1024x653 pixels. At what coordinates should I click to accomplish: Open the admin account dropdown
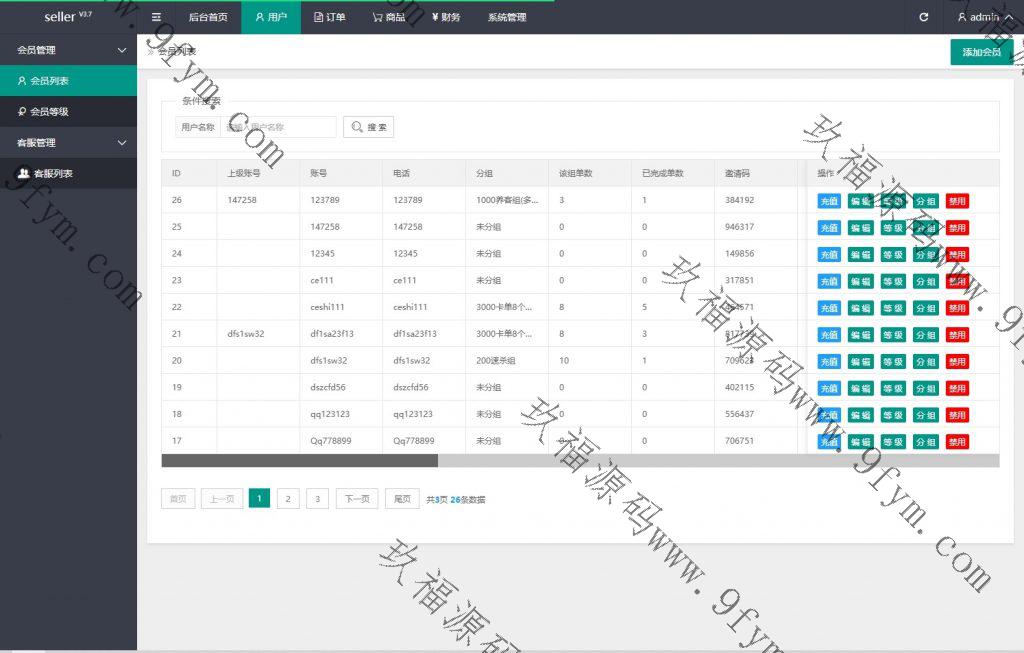tap(976, 17)
